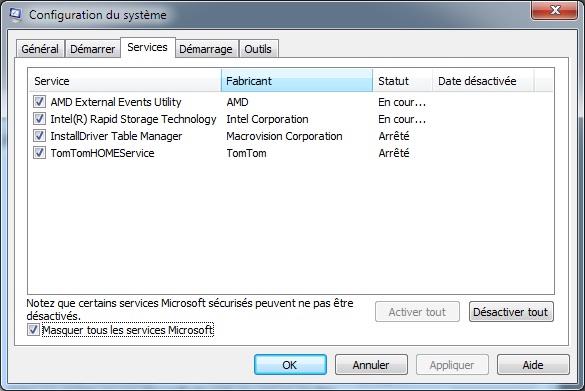Toggle the InstallDriver Table Manager checkbox
585x391 pixels.
pyautogui.click(x=40, y=135)
